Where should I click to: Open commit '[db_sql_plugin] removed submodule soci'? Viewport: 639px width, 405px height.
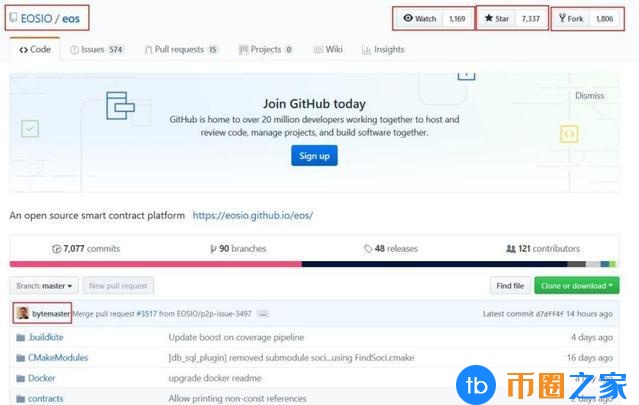coord(291,358)
